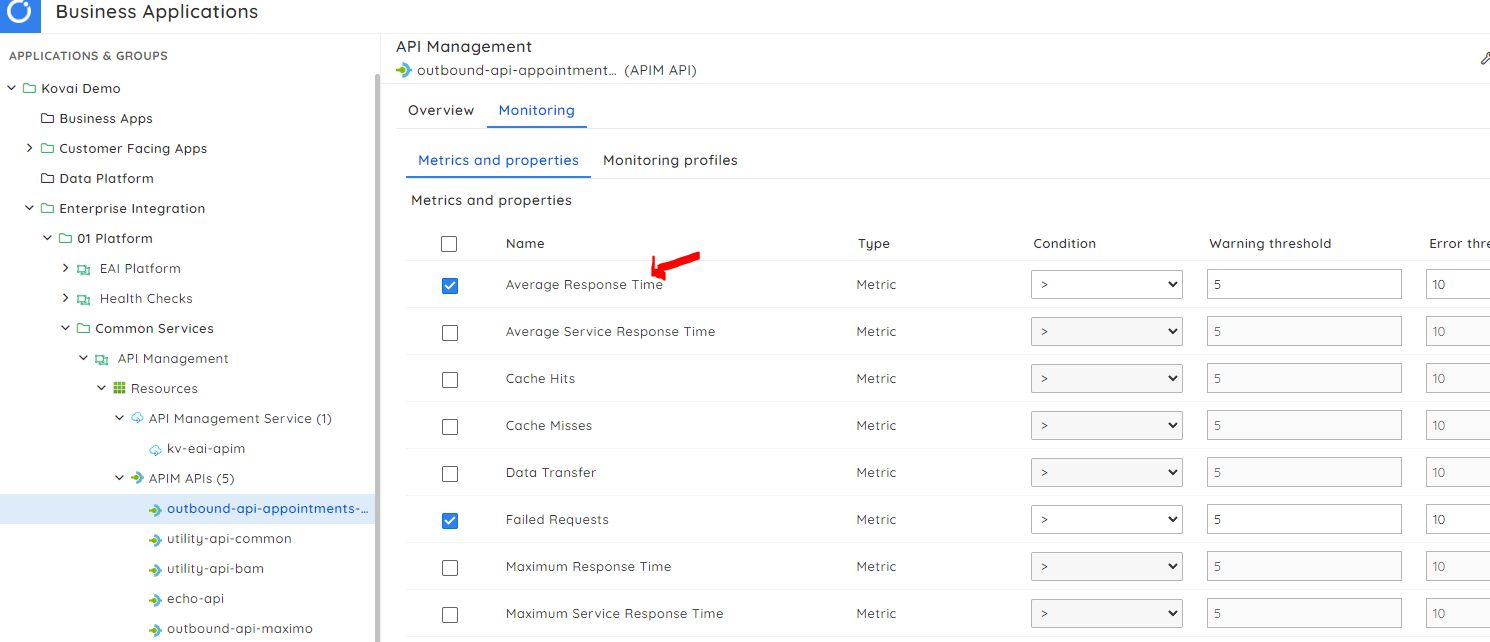This screenshot has height=642, width=1490.
Task: Click the sidebar vertical scrollbar
Action: click(377, 358)
